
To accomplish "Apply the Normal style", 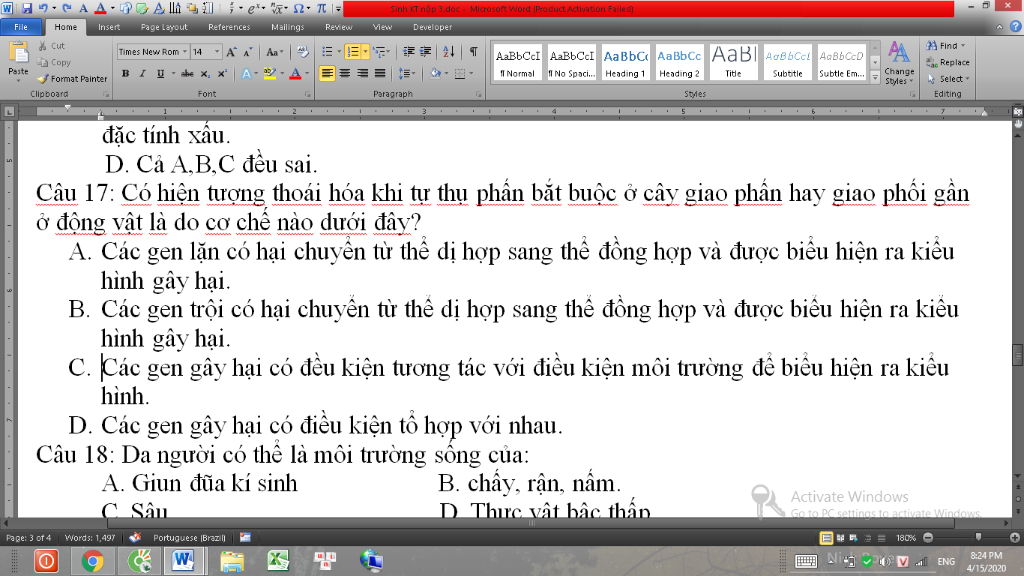I will click(x=518, y=63).
